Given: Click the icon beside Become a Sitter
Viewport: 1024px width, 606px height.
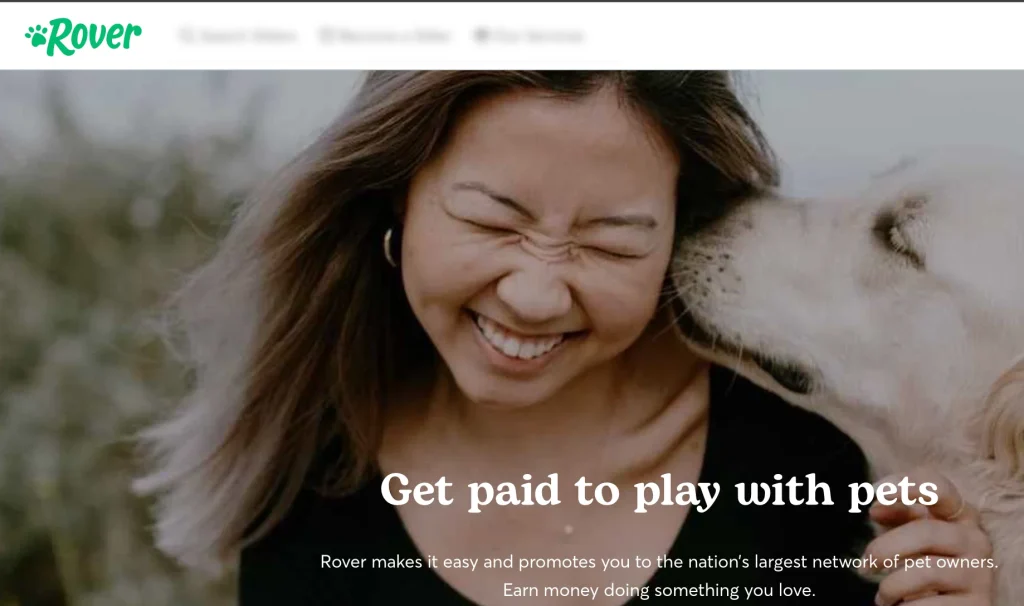Looking at the screenshot, I should (x=326, y=35).
